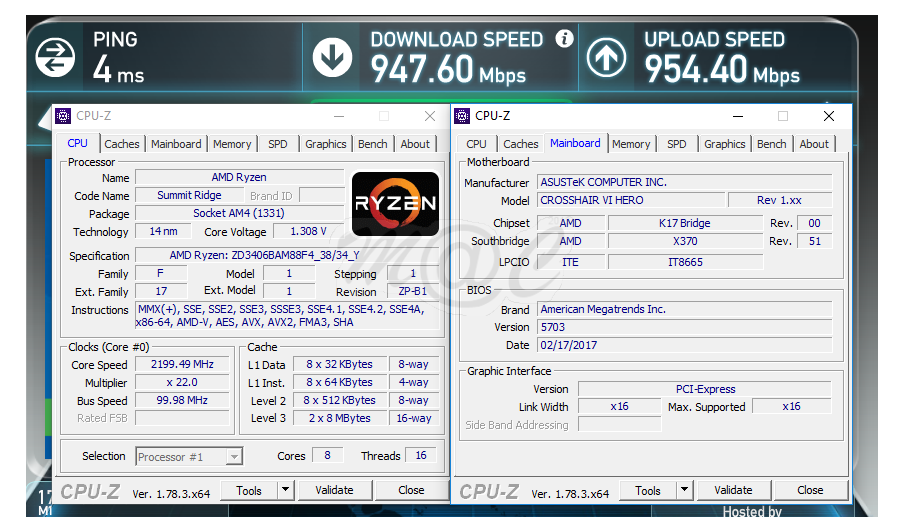The width and height of the screenshot is (904, 532).
Task: Click the K17 Bridge chipset value
Action: [685, 223]
